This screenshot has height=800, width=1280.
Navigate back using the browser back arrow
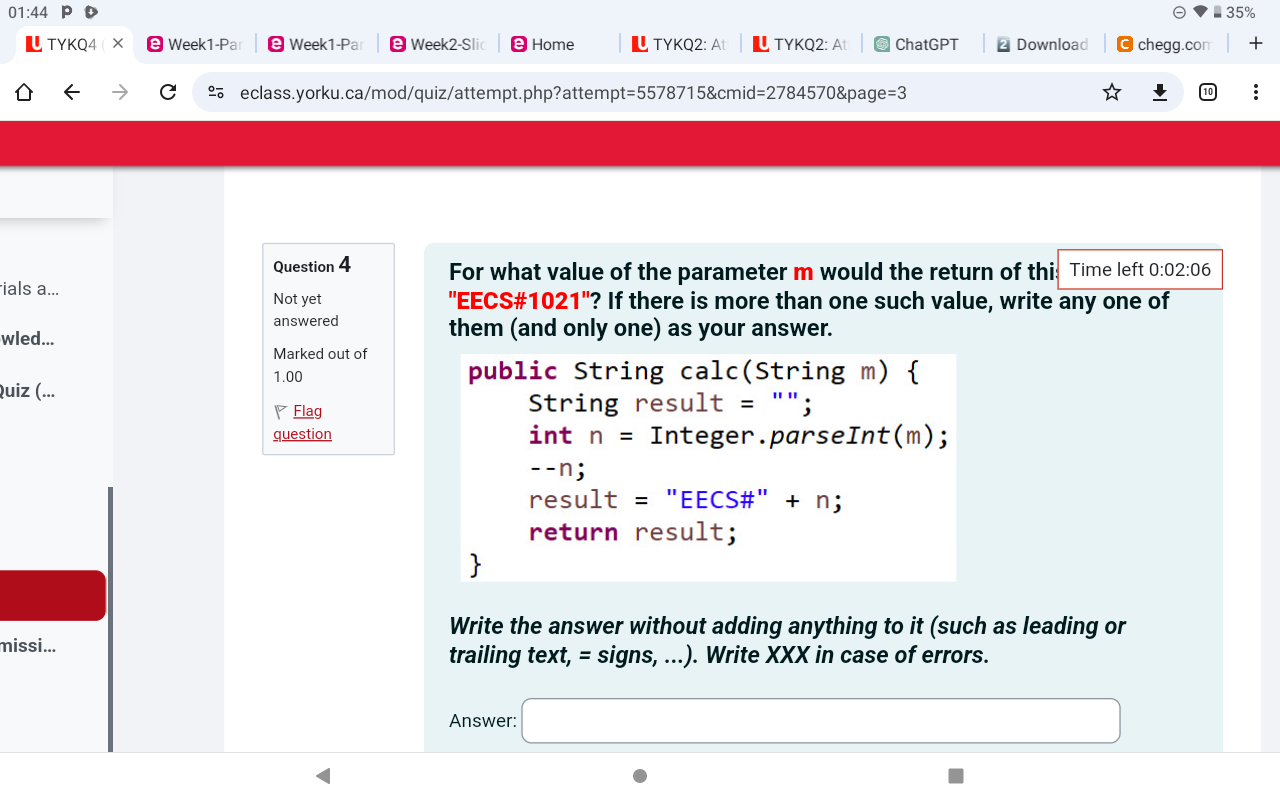click(x=71, y=92)
